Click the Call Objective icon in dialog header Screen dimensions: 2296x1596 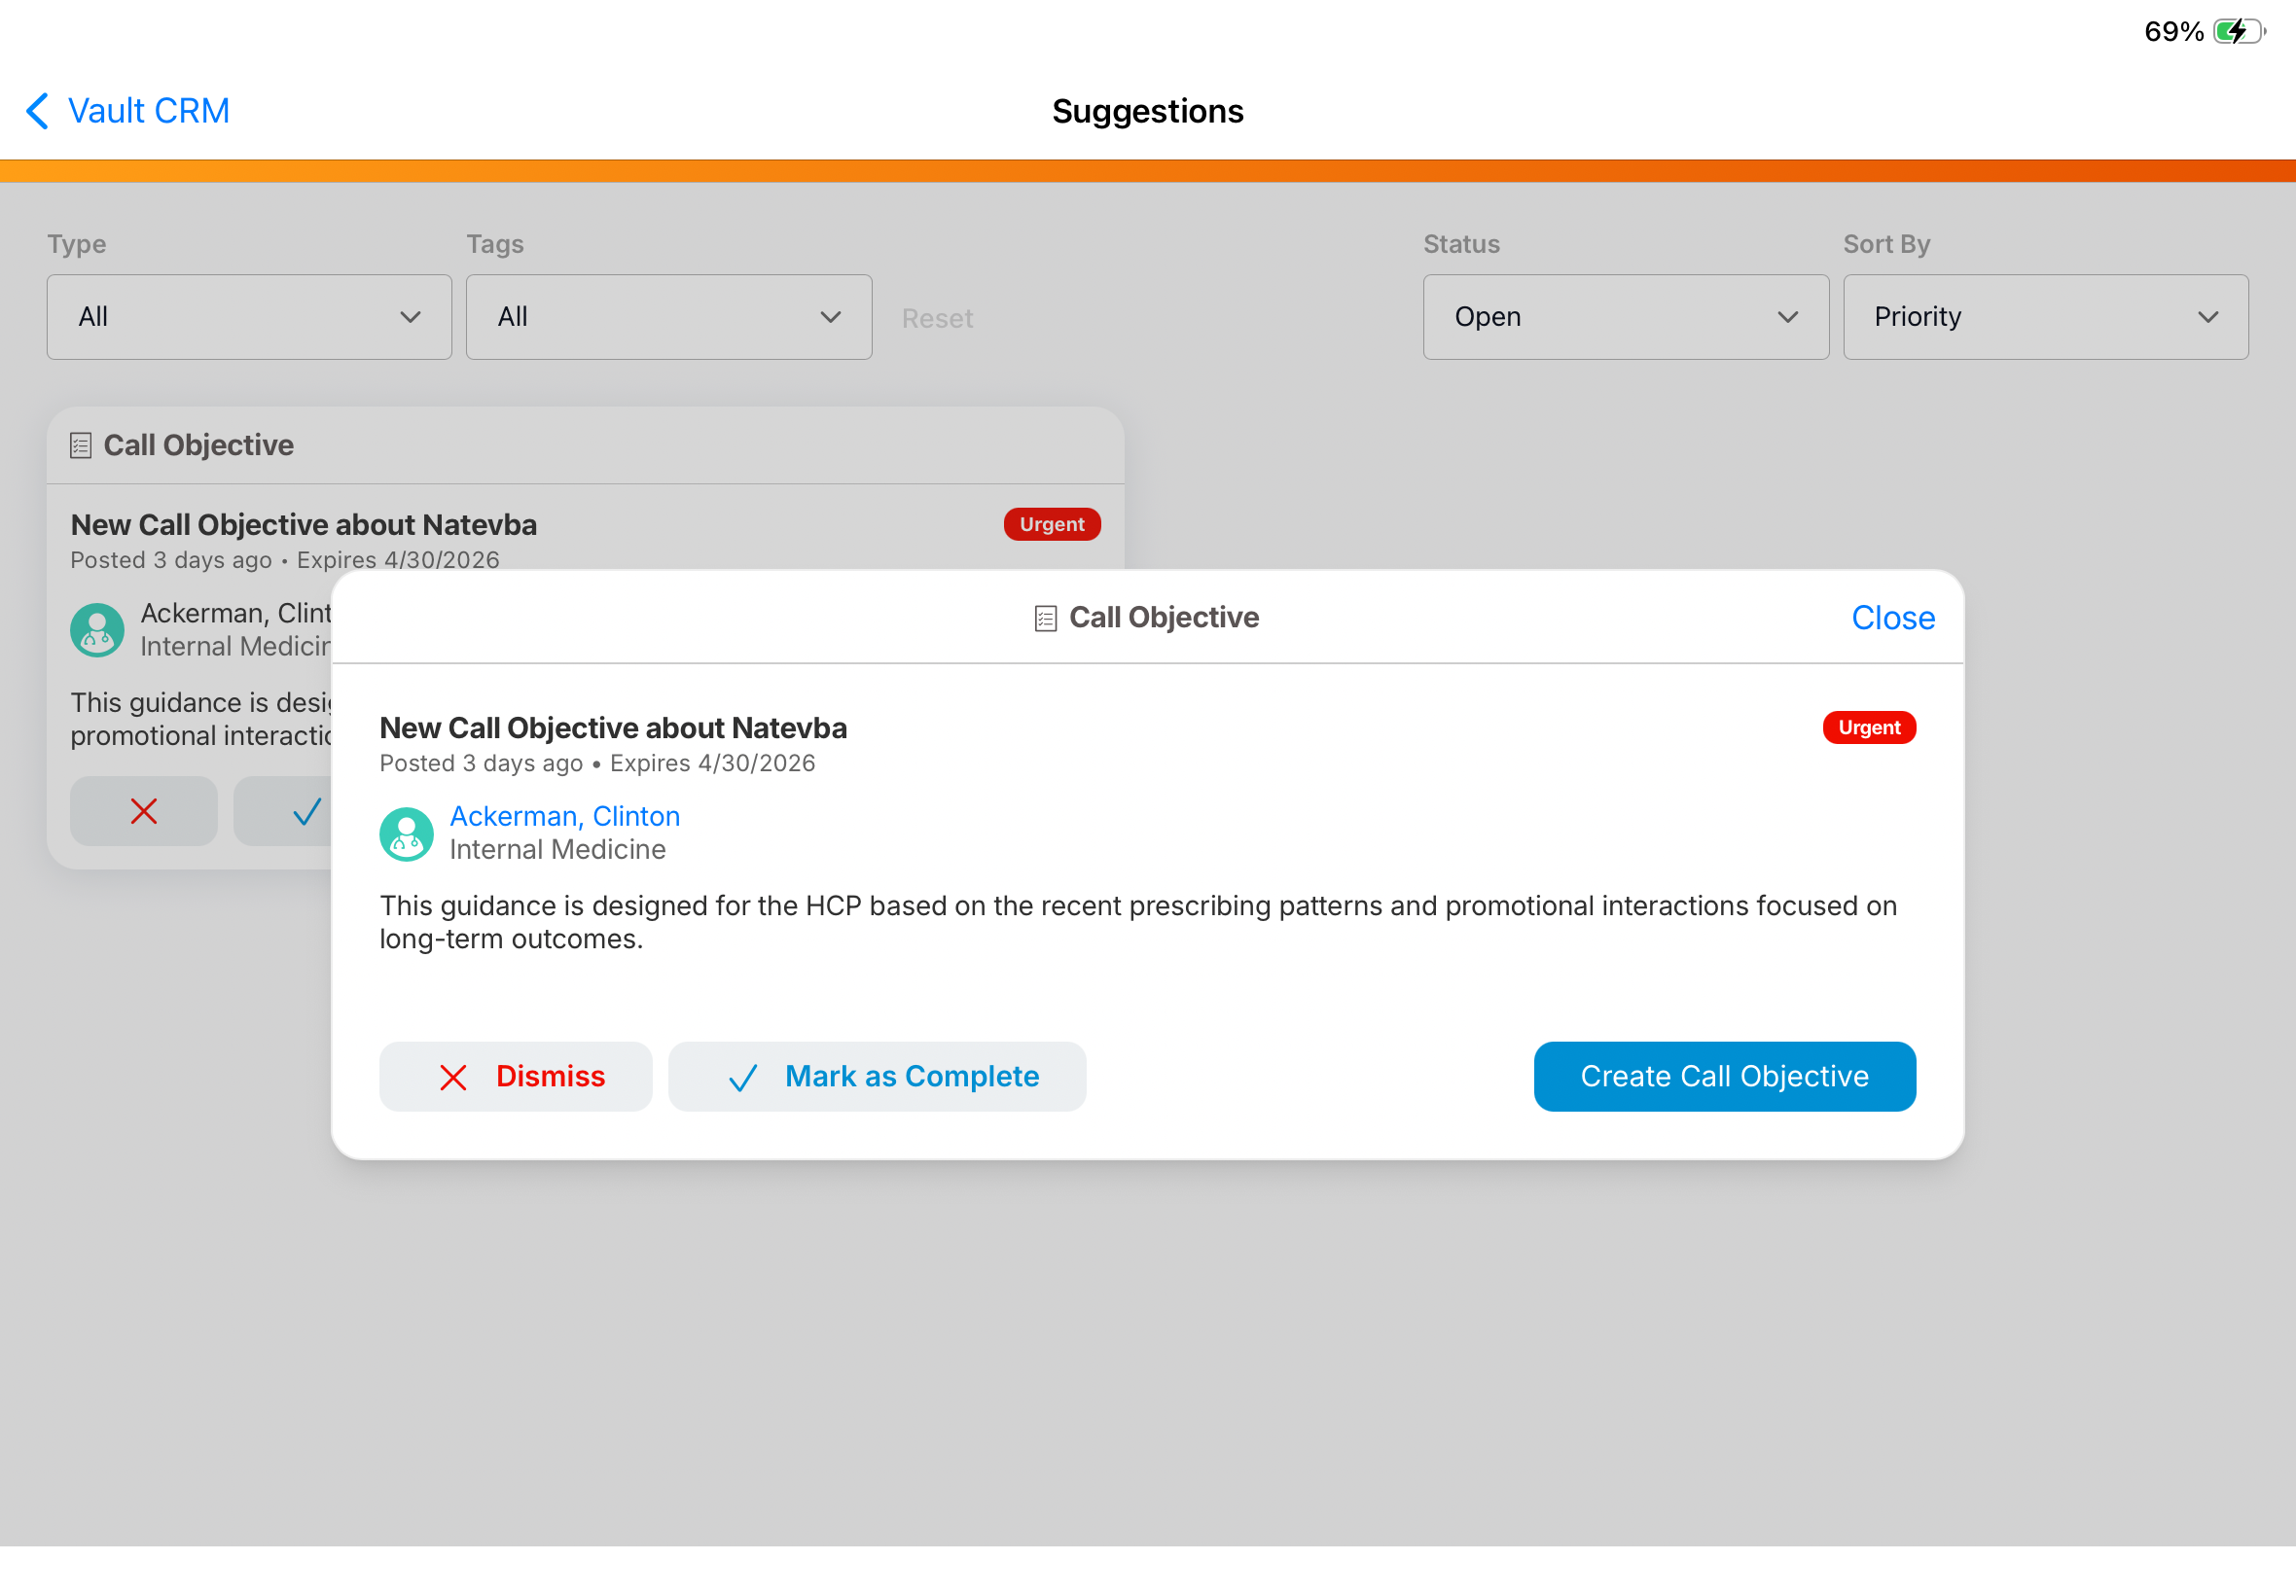(x=1045, y=619)
